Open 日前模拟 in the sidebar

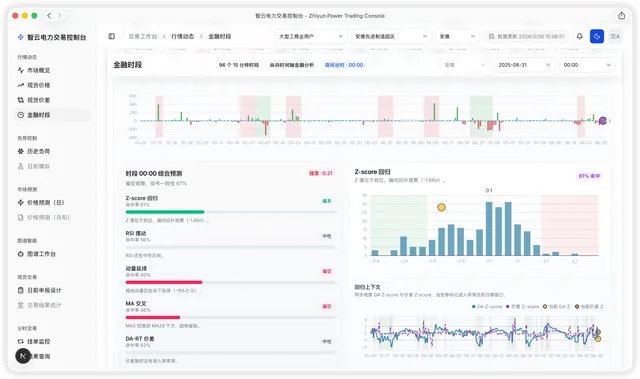coord(52,166)
